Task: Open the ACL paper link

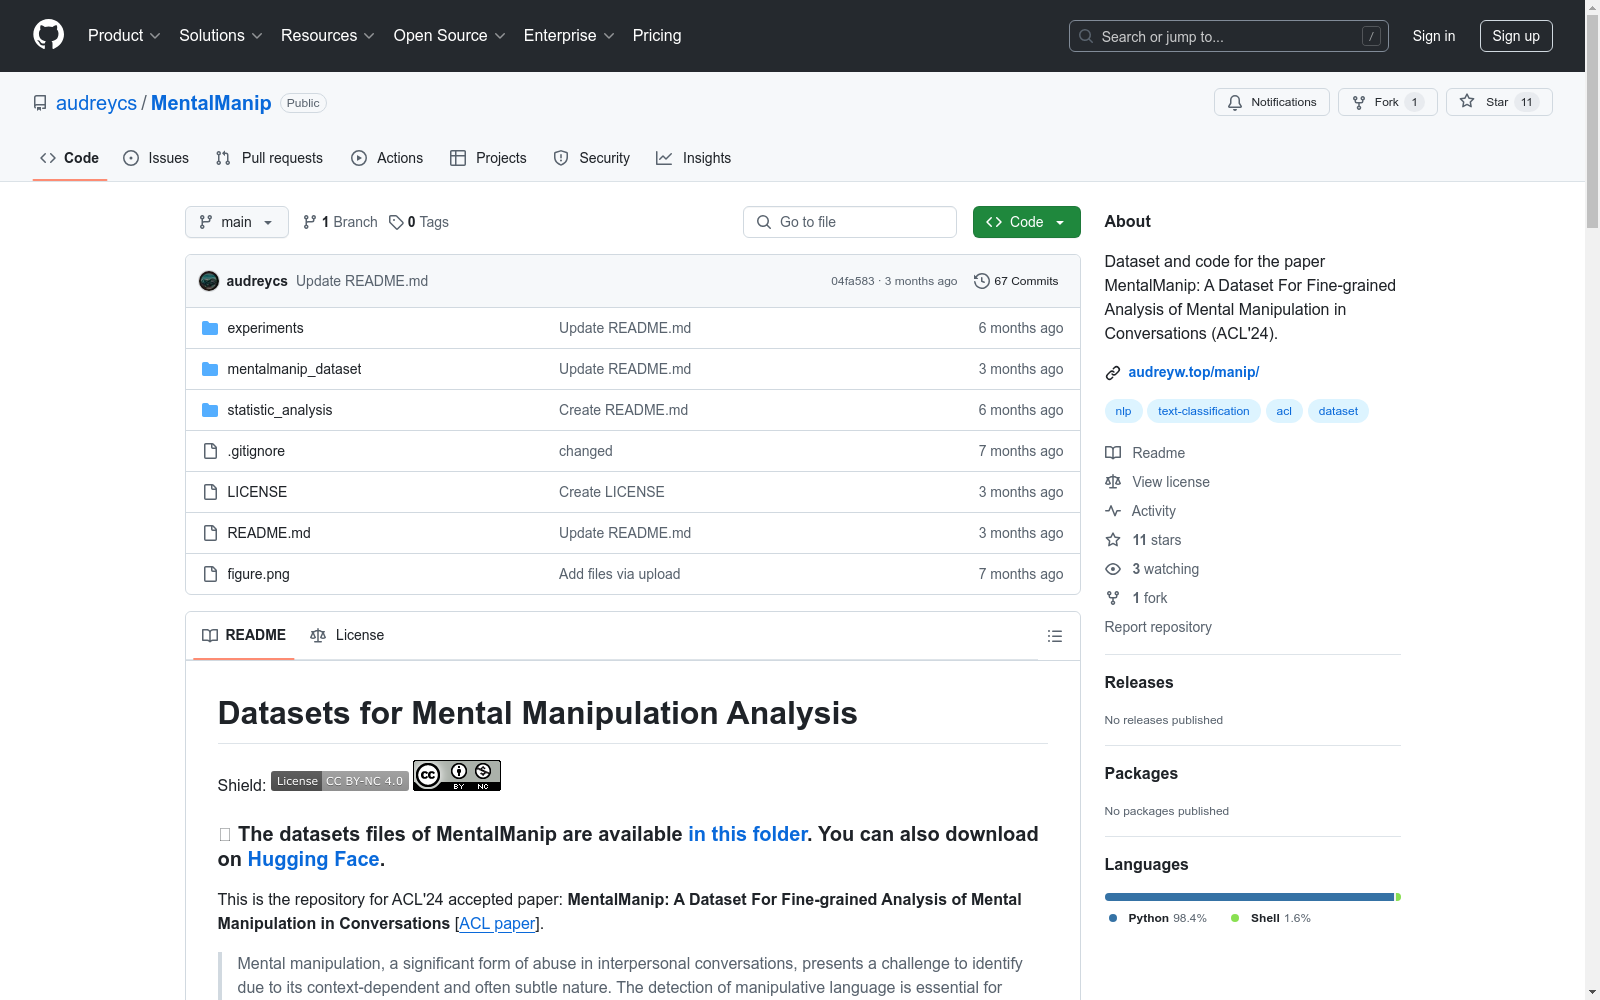Action: tap(497, 923)
